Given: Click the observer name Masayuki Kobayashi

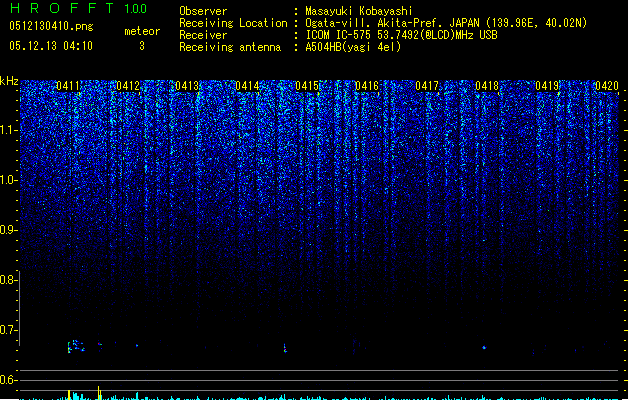Looking at the screenshot, I should pyautogui.click(x=359, y=11).
